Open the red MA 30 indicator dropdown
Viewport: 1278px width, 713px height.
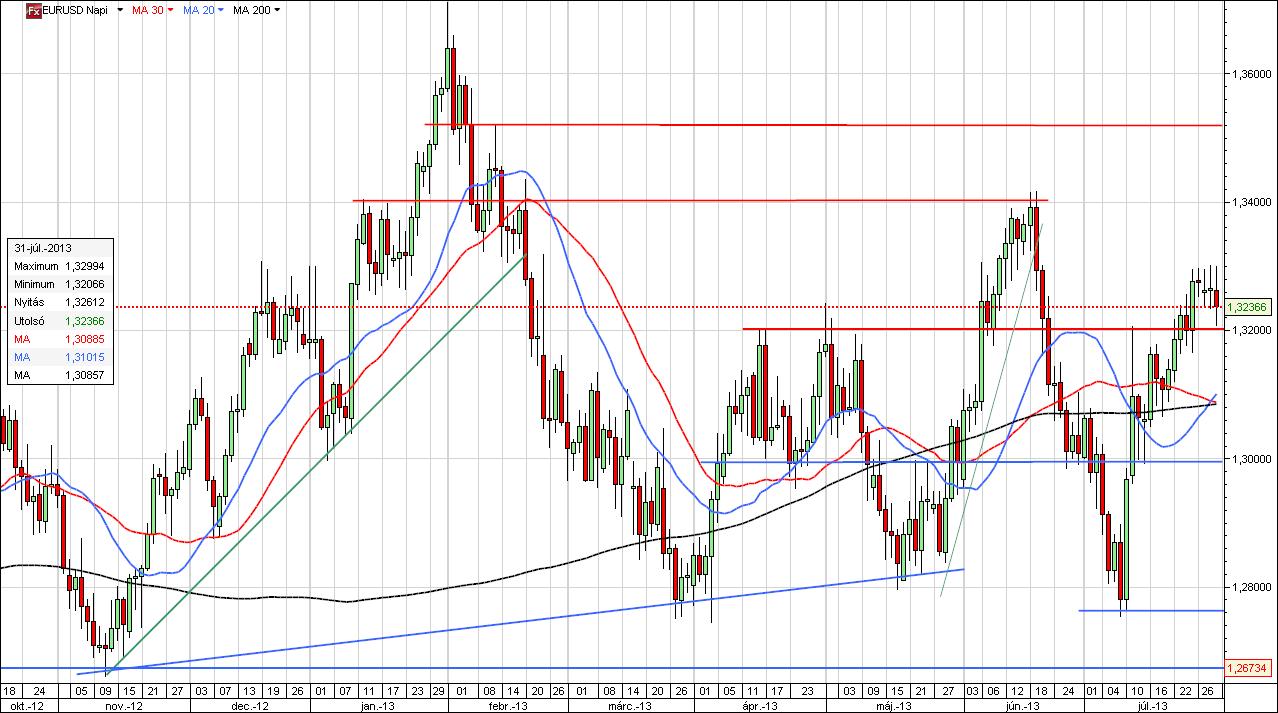pos(170,10)
